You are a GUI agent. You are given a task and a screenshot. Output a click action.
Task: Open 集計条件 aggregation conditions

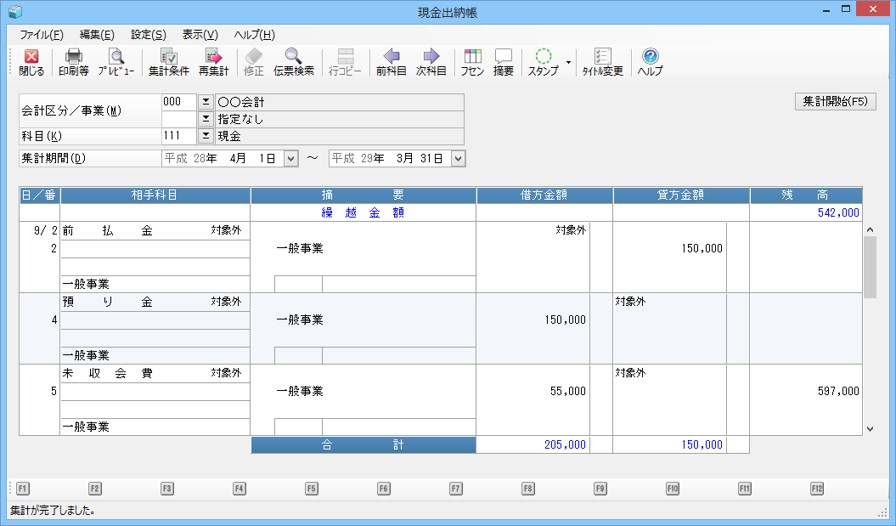[x=169, y=62]
